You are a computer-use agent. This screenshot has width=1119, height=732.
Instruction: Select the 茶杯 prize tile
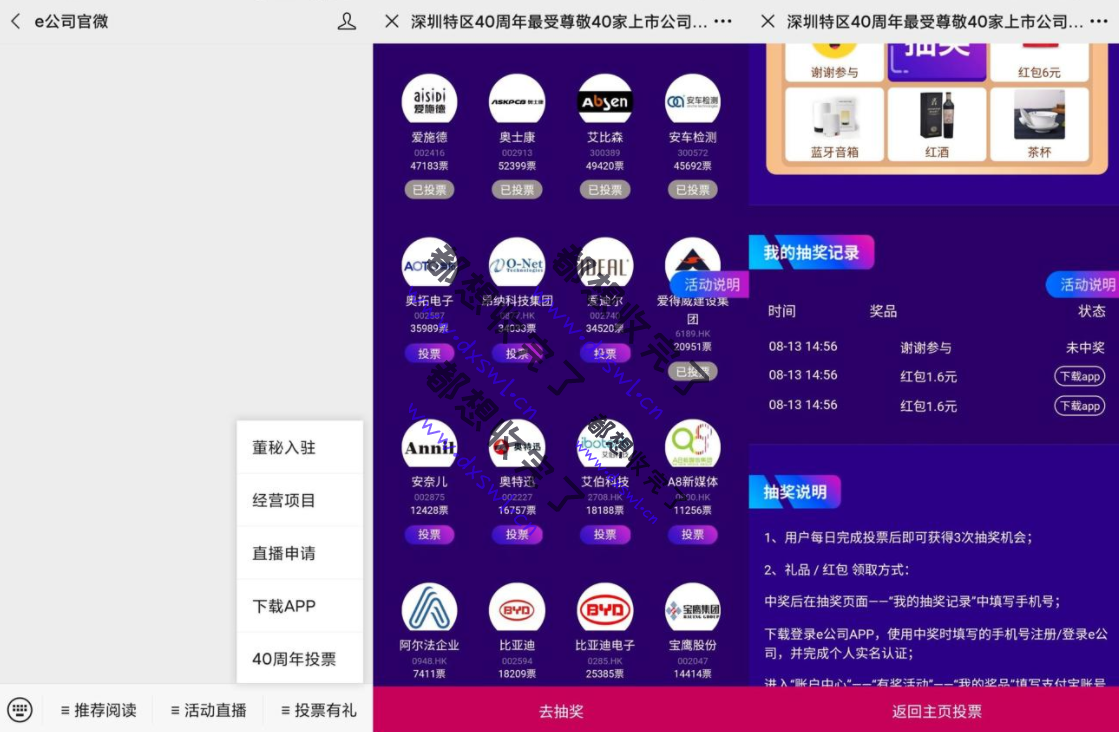tap(1039, 125)
